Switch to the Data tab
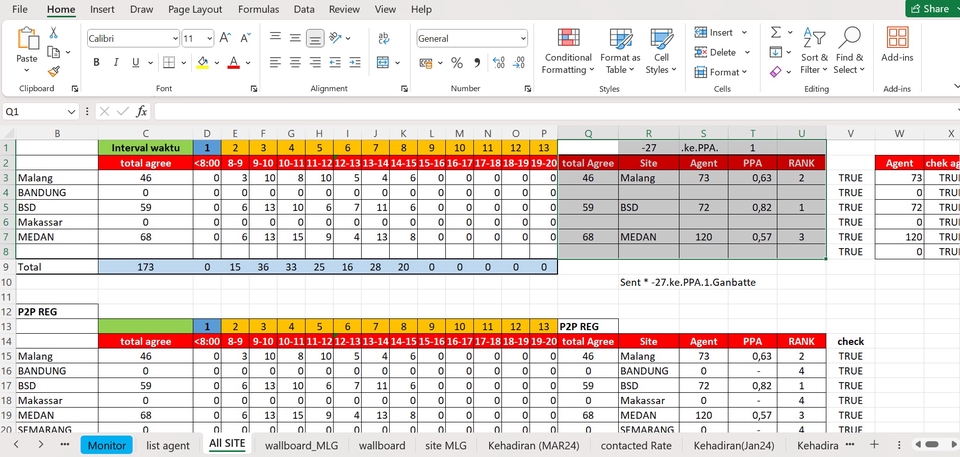Viewport: 960px width, 457px height. [x=304, y=9]
